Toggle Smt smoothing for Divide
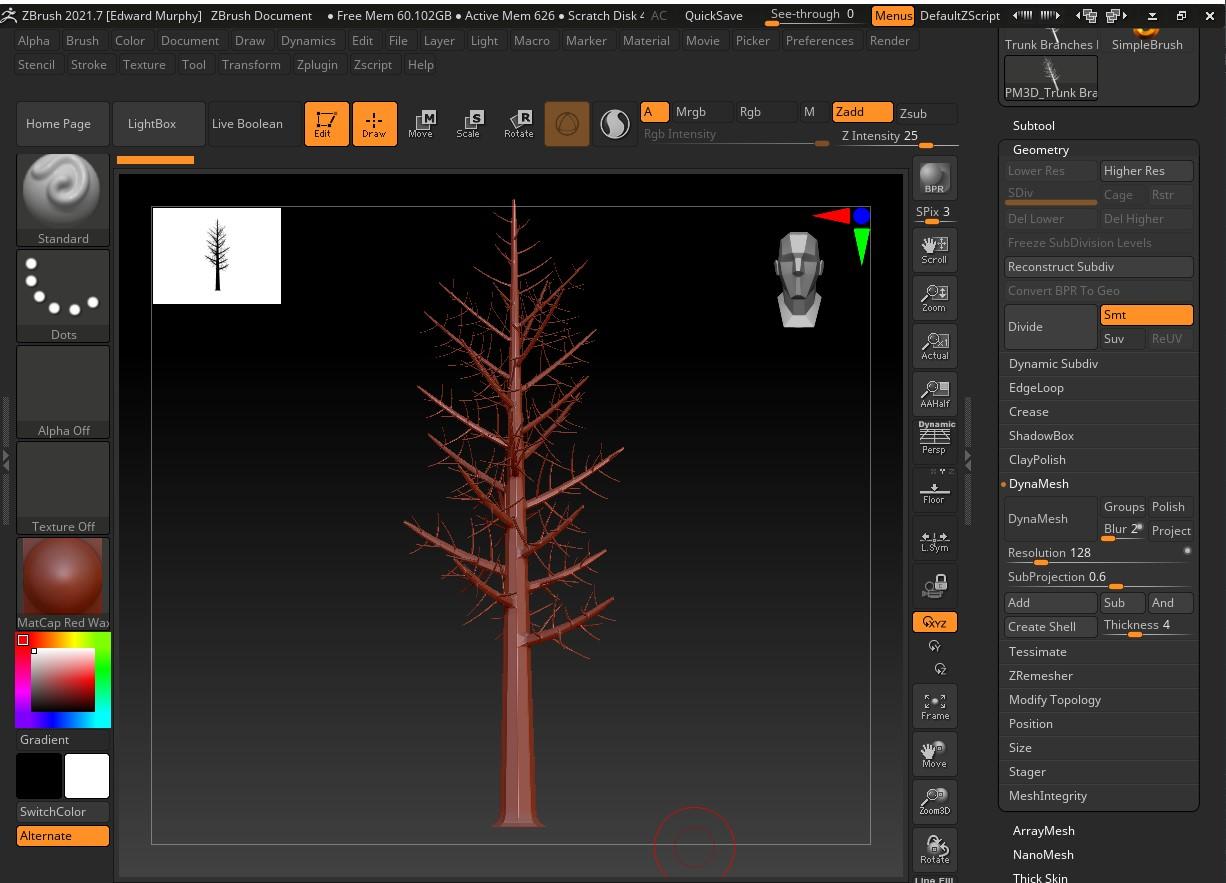 (x=1146, y=315)
